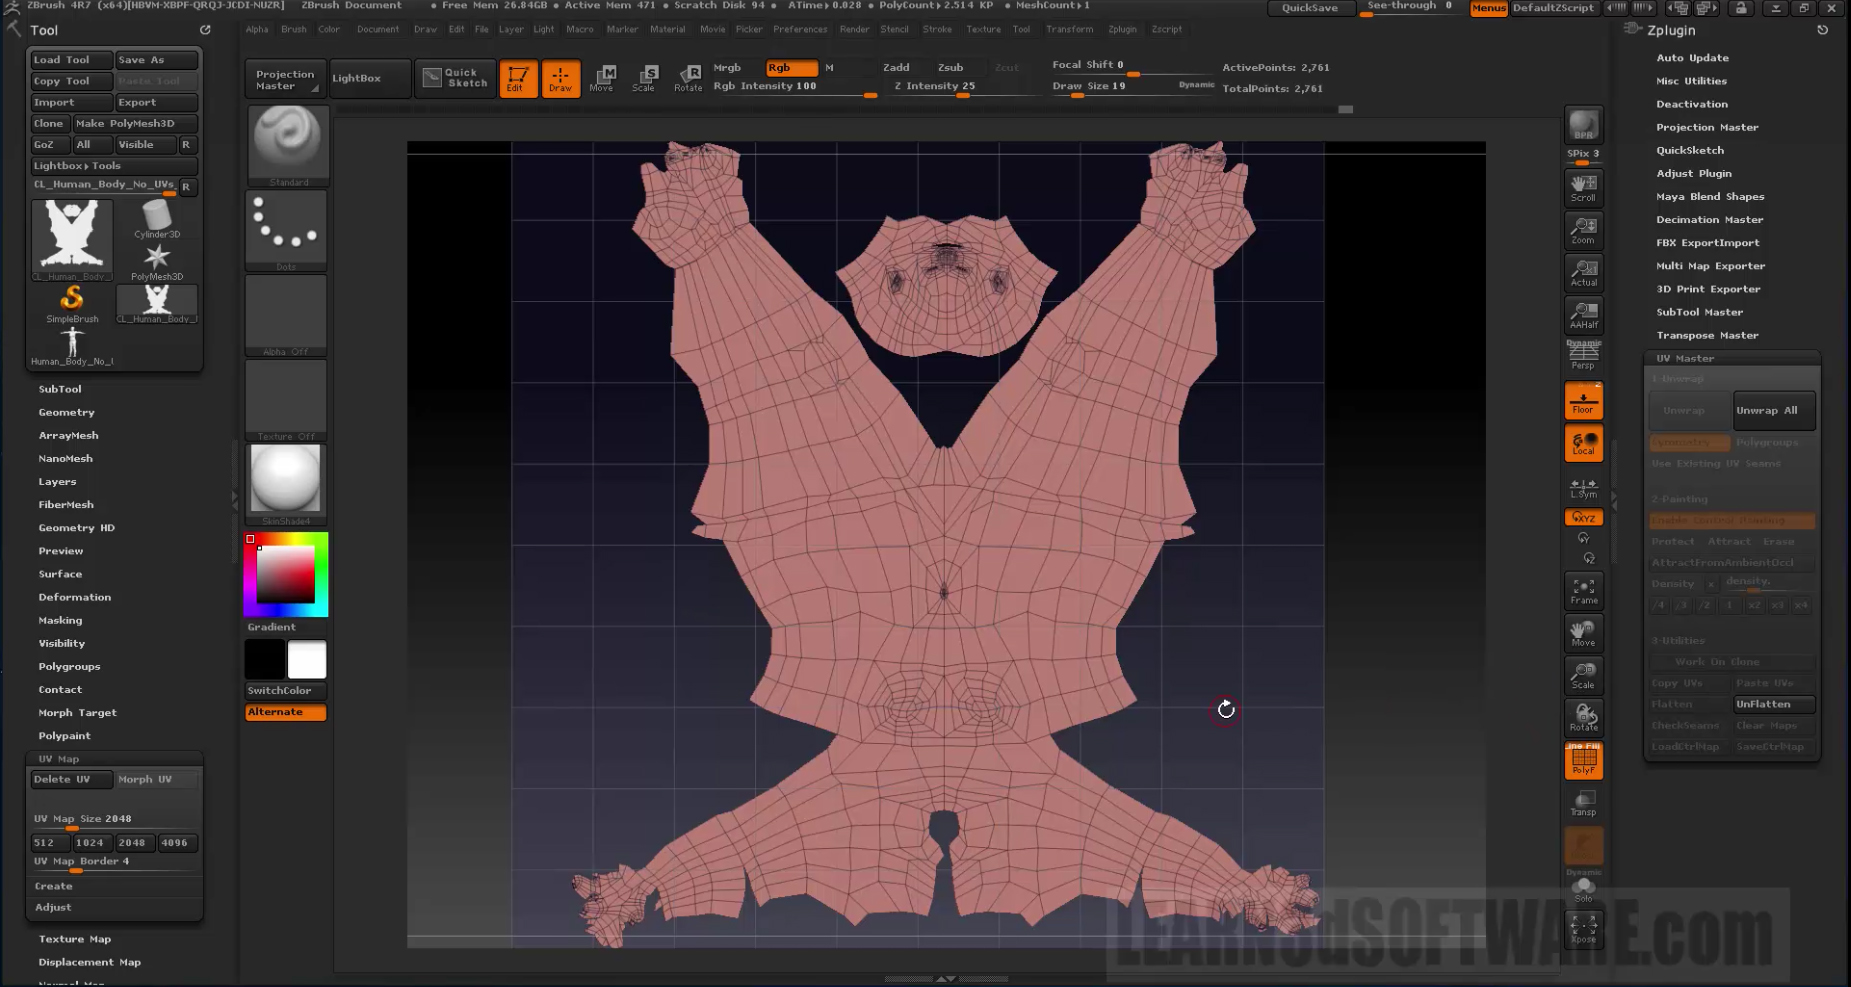Click the Actual size icon
The height and width of the screenshot is (987, 1851).
(1583, 272)
